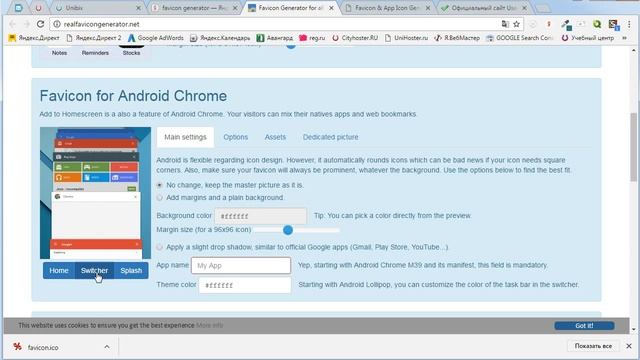
Task: Select 'Apply a slight drop shadow' option
Action: pyautogui.click(x=160, y=247)
